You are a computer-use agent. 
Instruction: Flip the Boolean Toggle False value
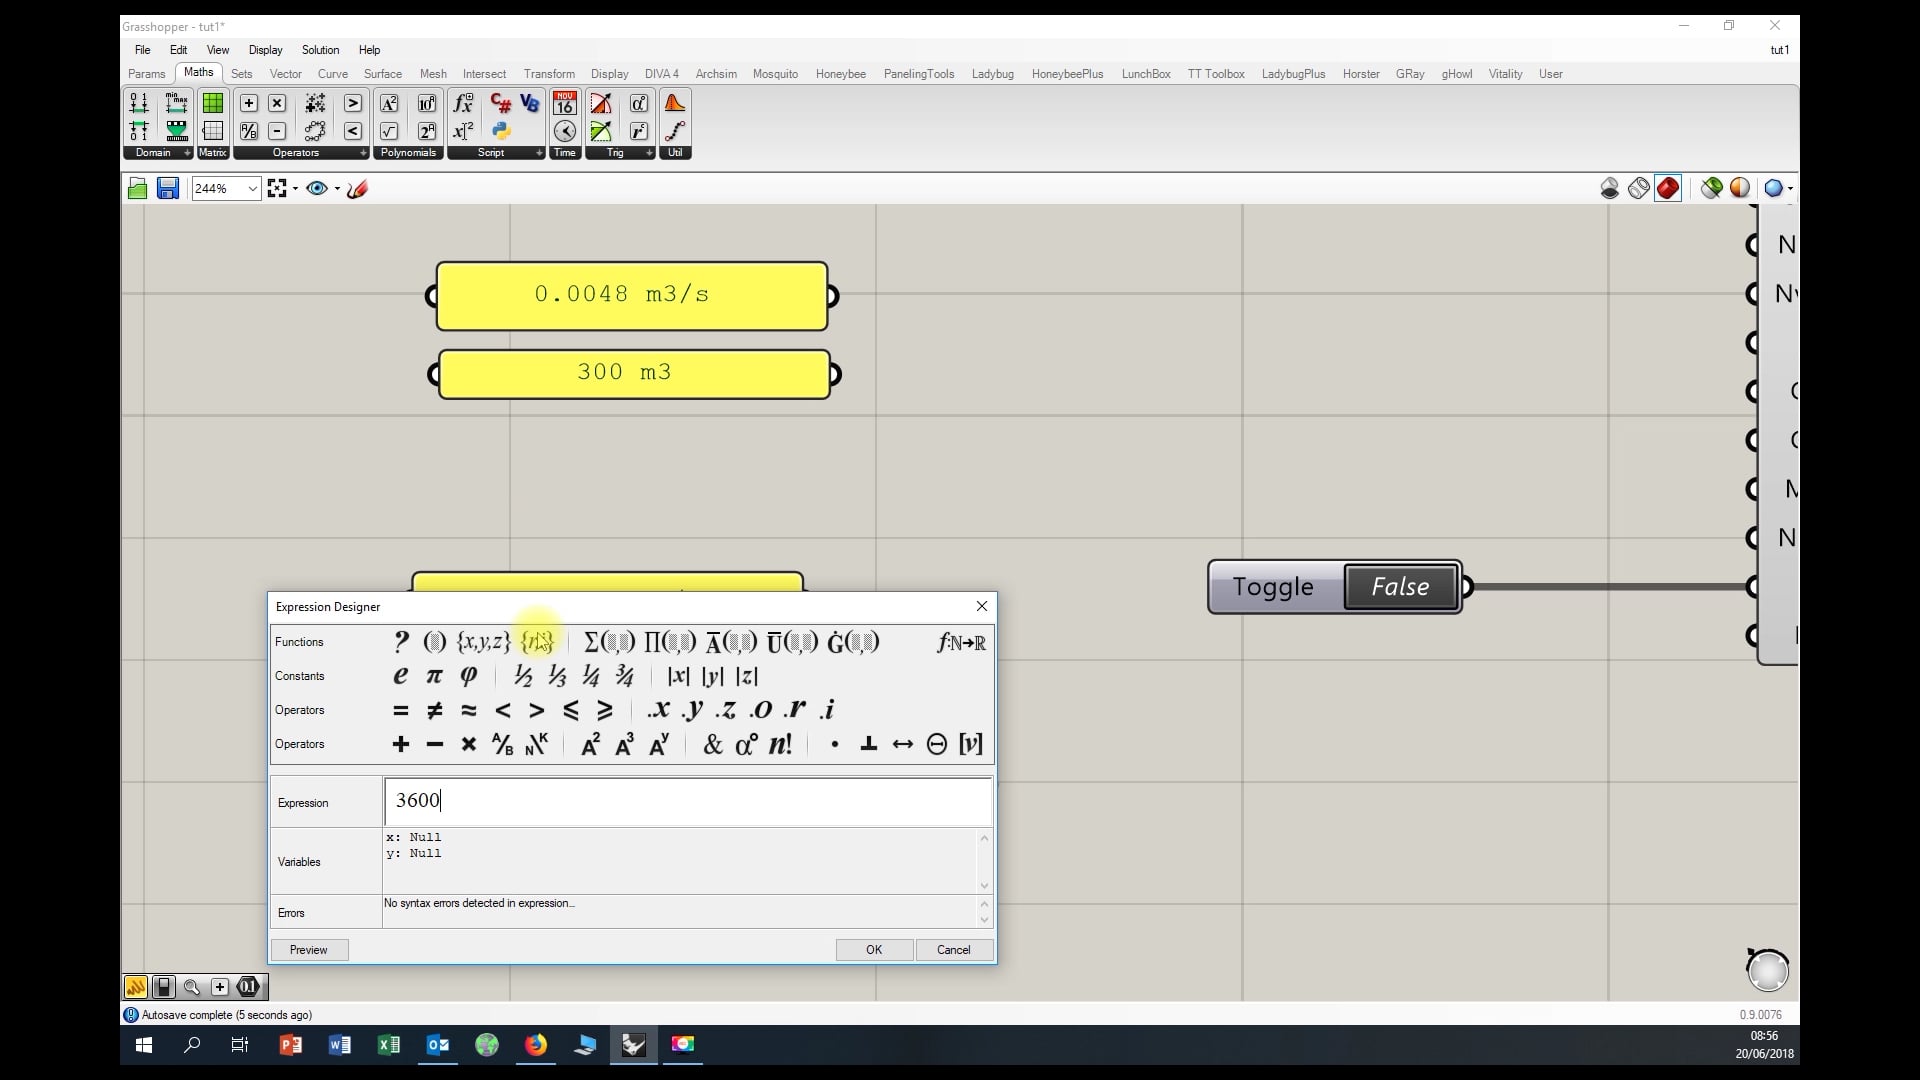tap(1400, 587)
